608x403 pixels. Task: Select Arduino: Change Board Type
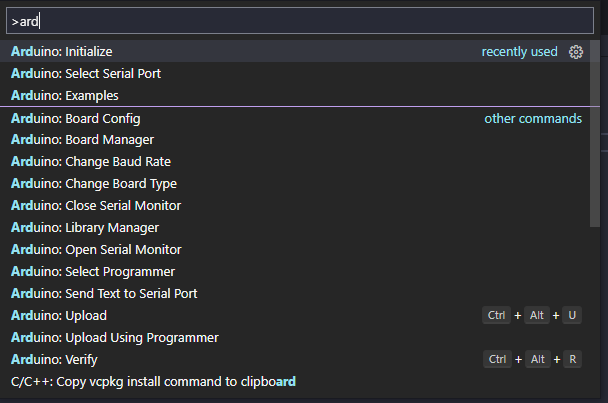pyautogui.click(x=295, y=183)
